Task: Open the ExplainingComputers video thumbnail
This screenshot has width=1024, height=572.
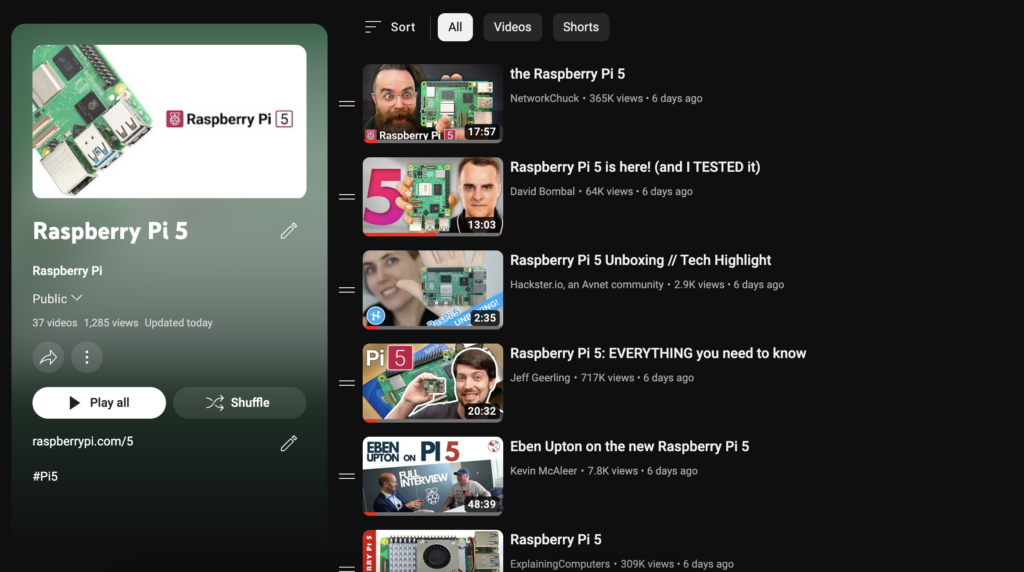Action: coord(433,551)
